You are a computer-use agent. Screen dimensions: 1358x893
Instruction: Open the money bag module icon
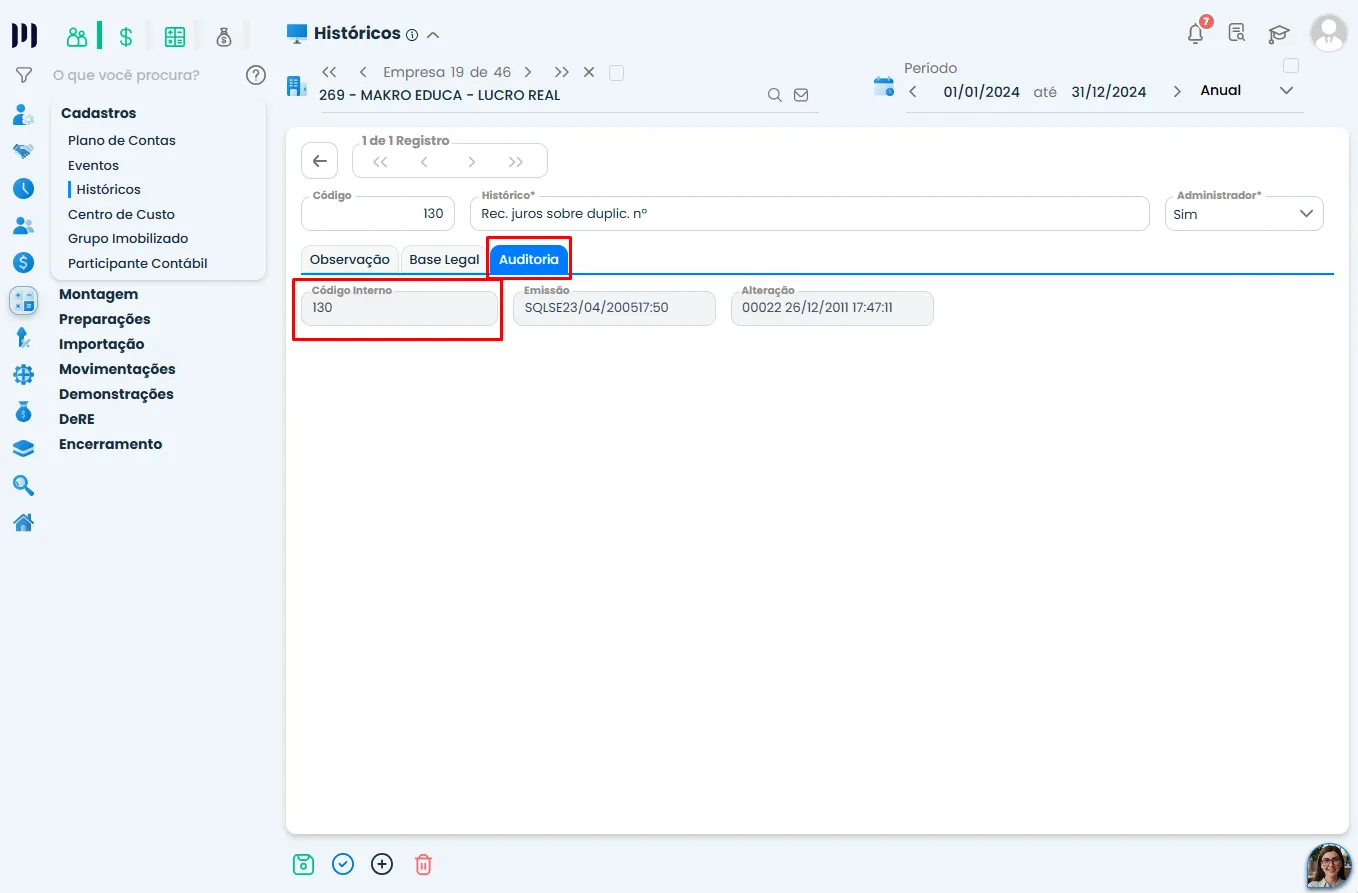point(224,37)
